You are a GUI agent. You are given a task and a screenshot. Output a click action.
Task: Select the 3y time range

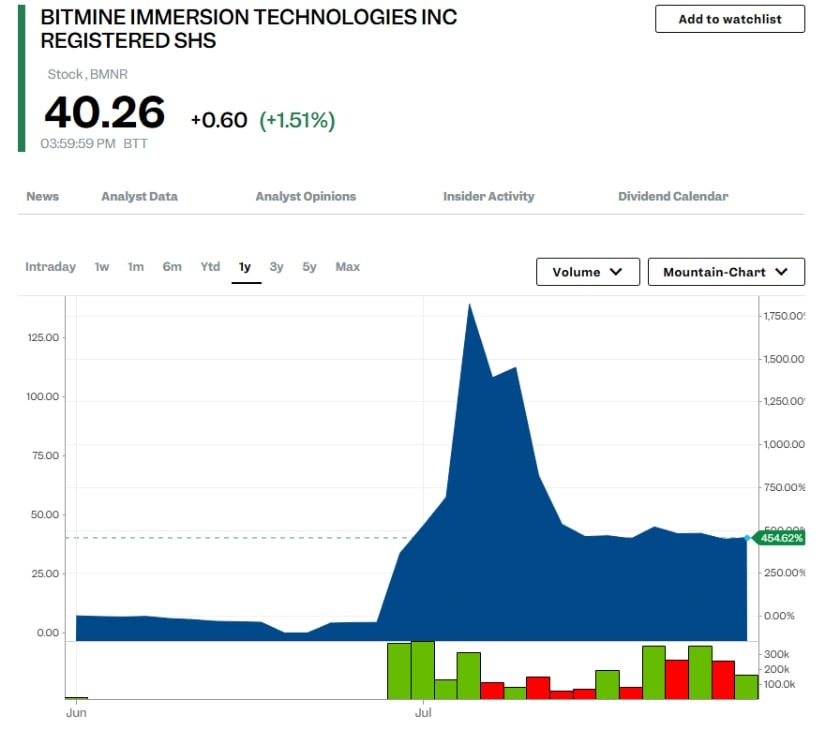[x=277, y=267]
